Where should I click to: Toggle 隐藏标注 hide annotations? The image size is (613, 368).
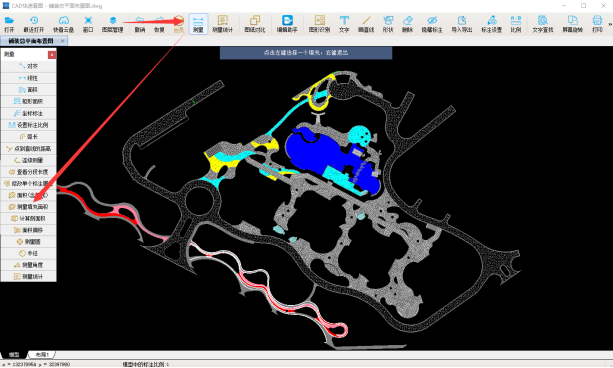point(432,24)
